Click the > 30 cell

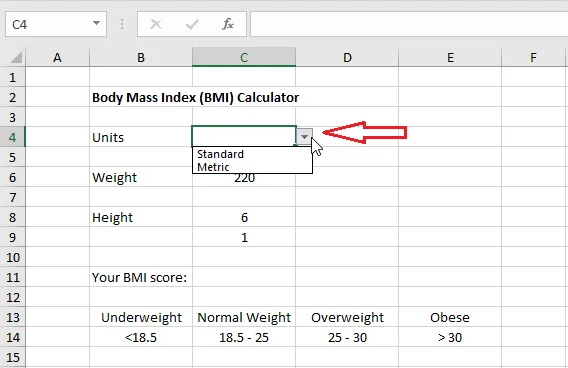pos(450,337)
